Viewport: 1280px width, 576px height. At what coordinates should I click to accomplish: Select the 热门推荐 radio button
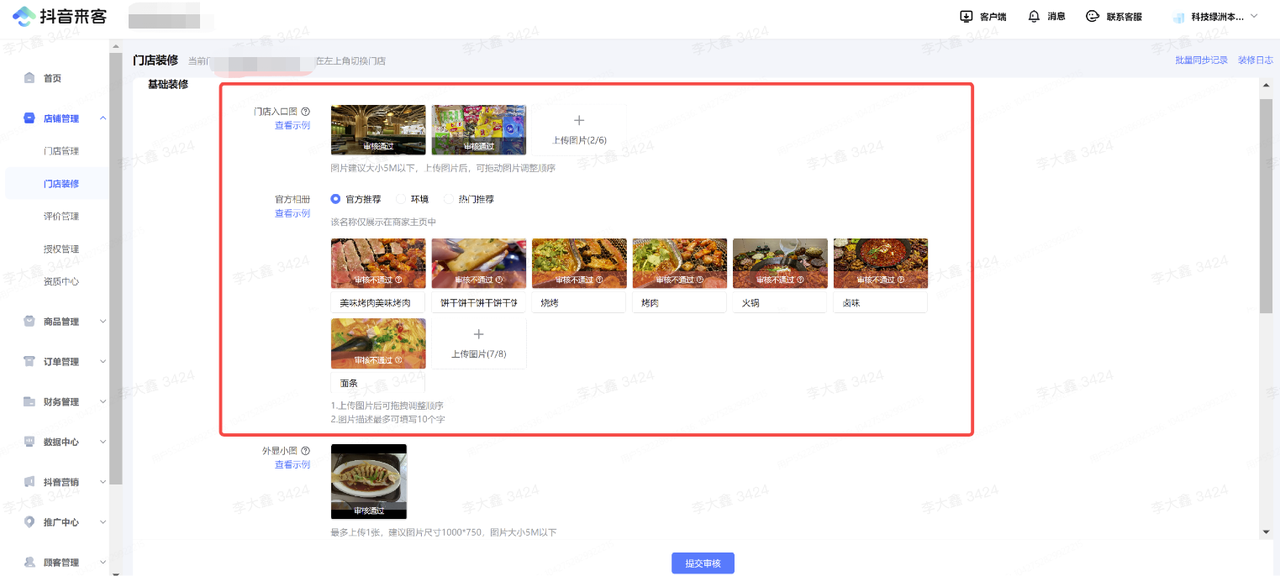coord(448,199)
